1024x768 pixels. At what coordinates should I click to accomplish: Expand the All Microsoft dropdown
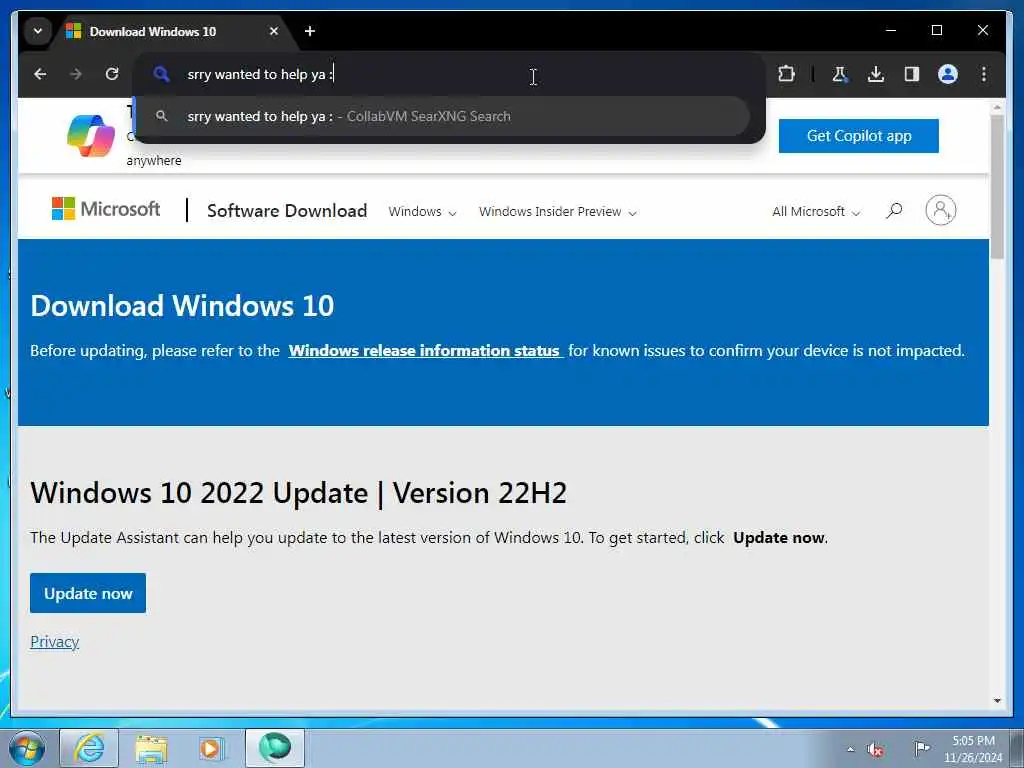click(x=816, y=212)
